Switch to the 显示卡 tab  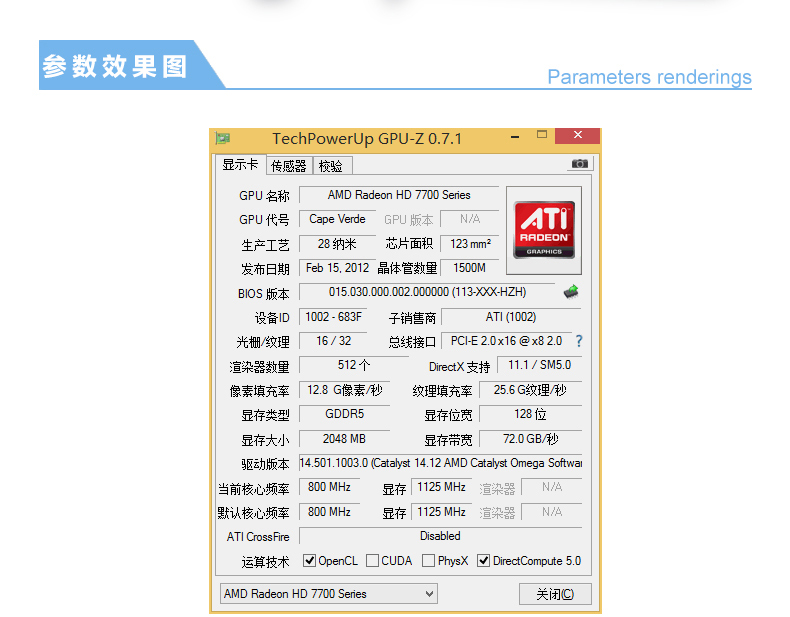click(x=240, y=165)
